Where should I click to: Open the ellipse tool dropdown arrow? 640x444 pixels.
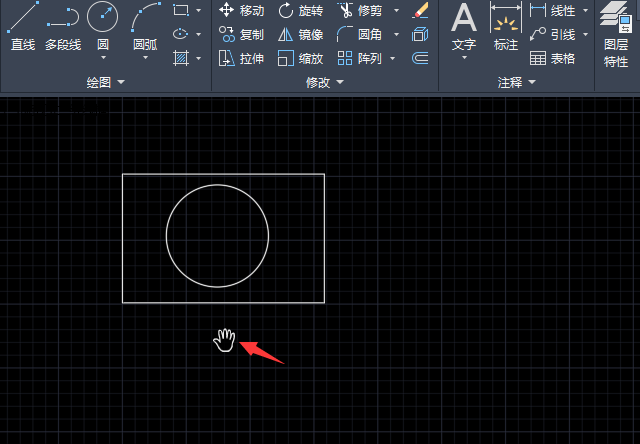(198, 34)
